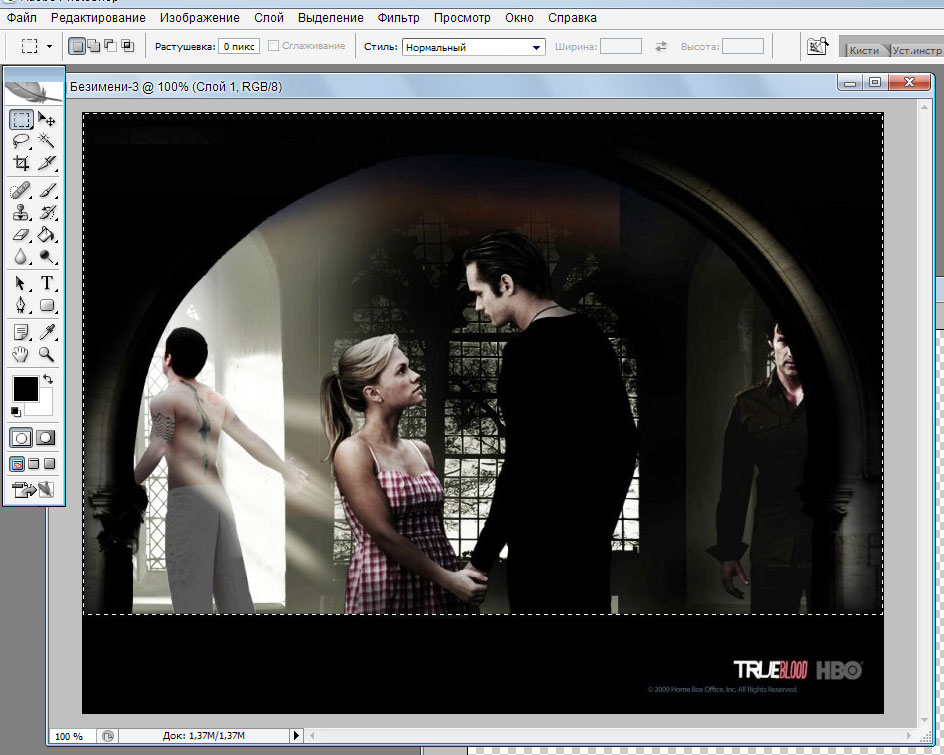Select the Brush tool
Viewport: 944px width, 755px height.
click(47, 191)
